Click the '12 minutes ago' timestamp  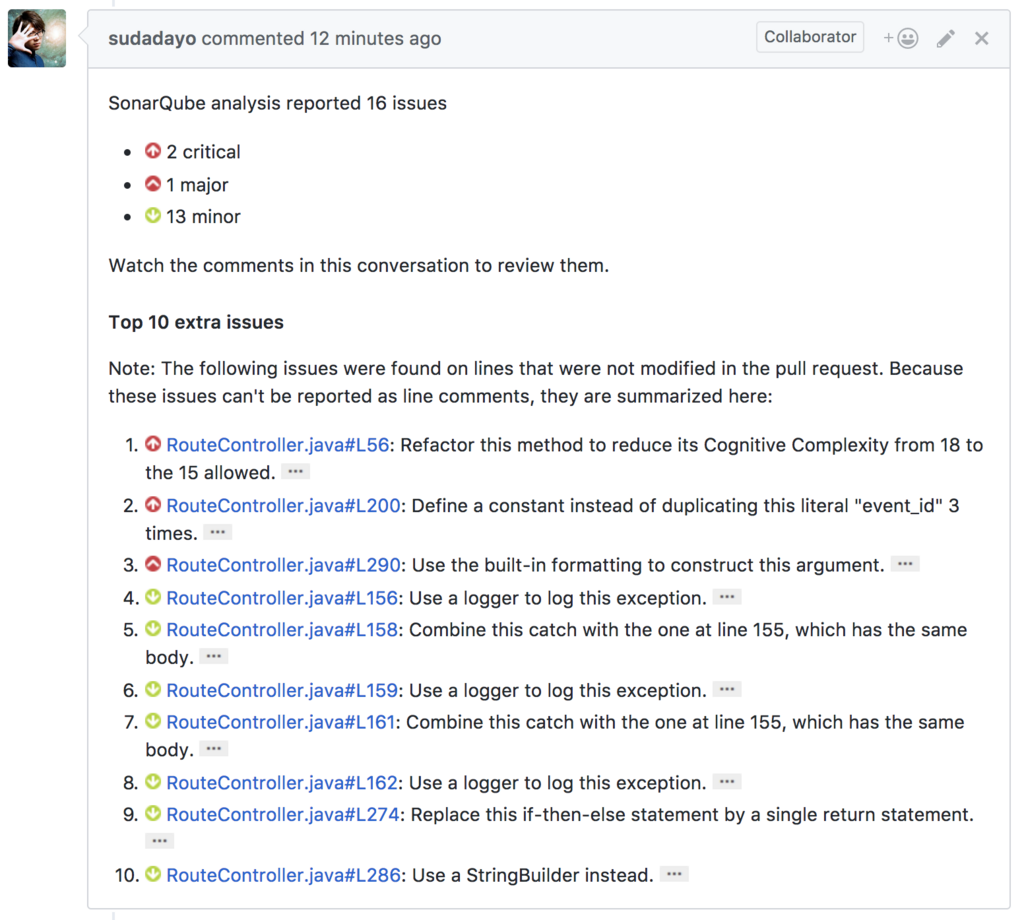click(375, 39)
